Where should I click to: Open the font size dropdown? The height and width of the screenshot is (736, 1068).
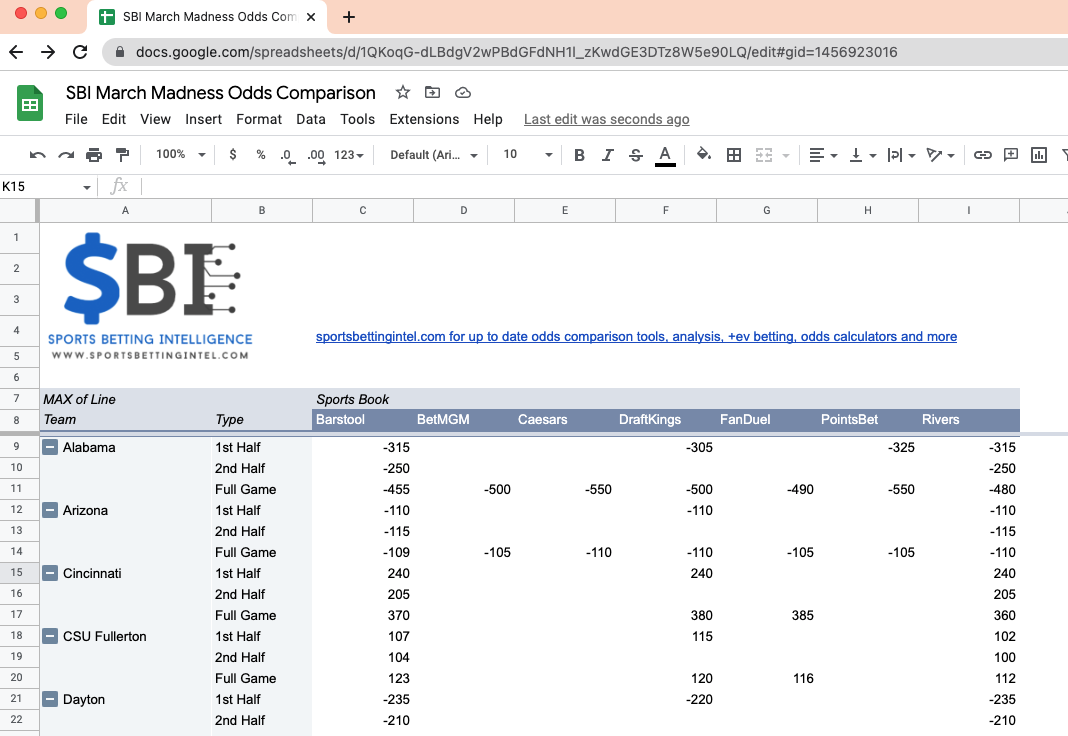pos(527,155)
